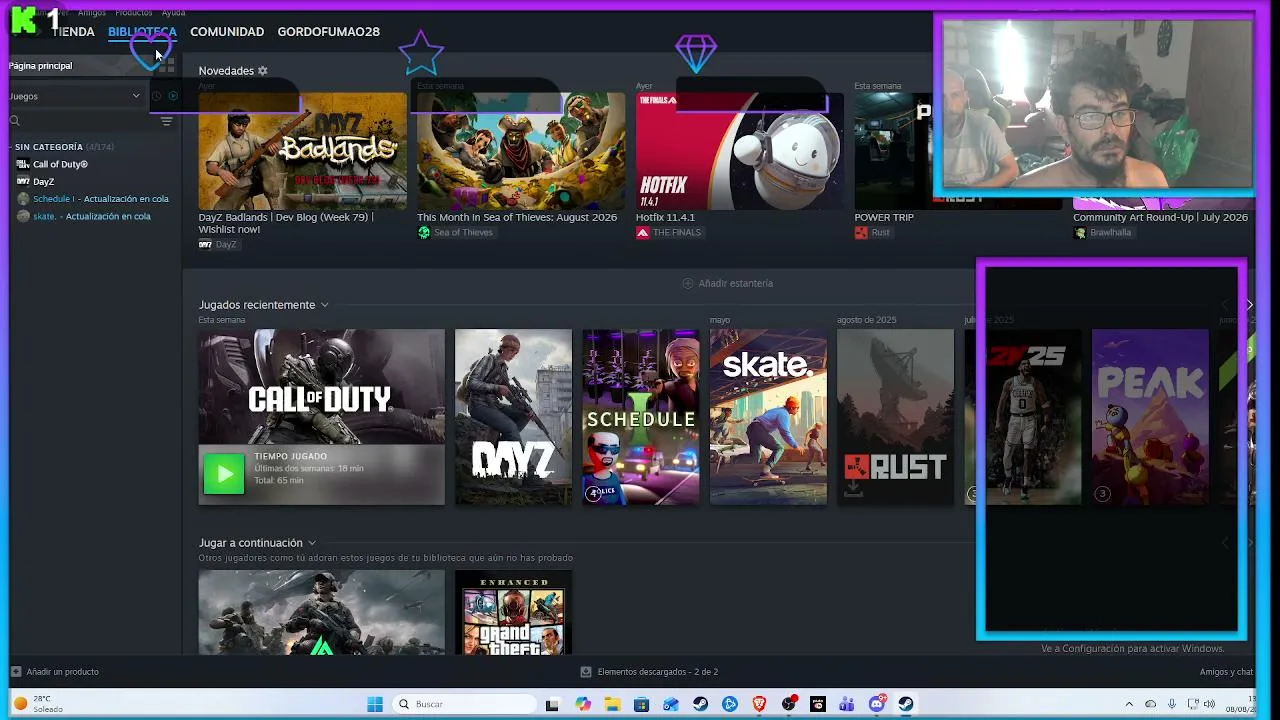Viewport: 1280px width, 720px height.
Task: Open the Ayuda menu
Action: click(x=173, y=13)
